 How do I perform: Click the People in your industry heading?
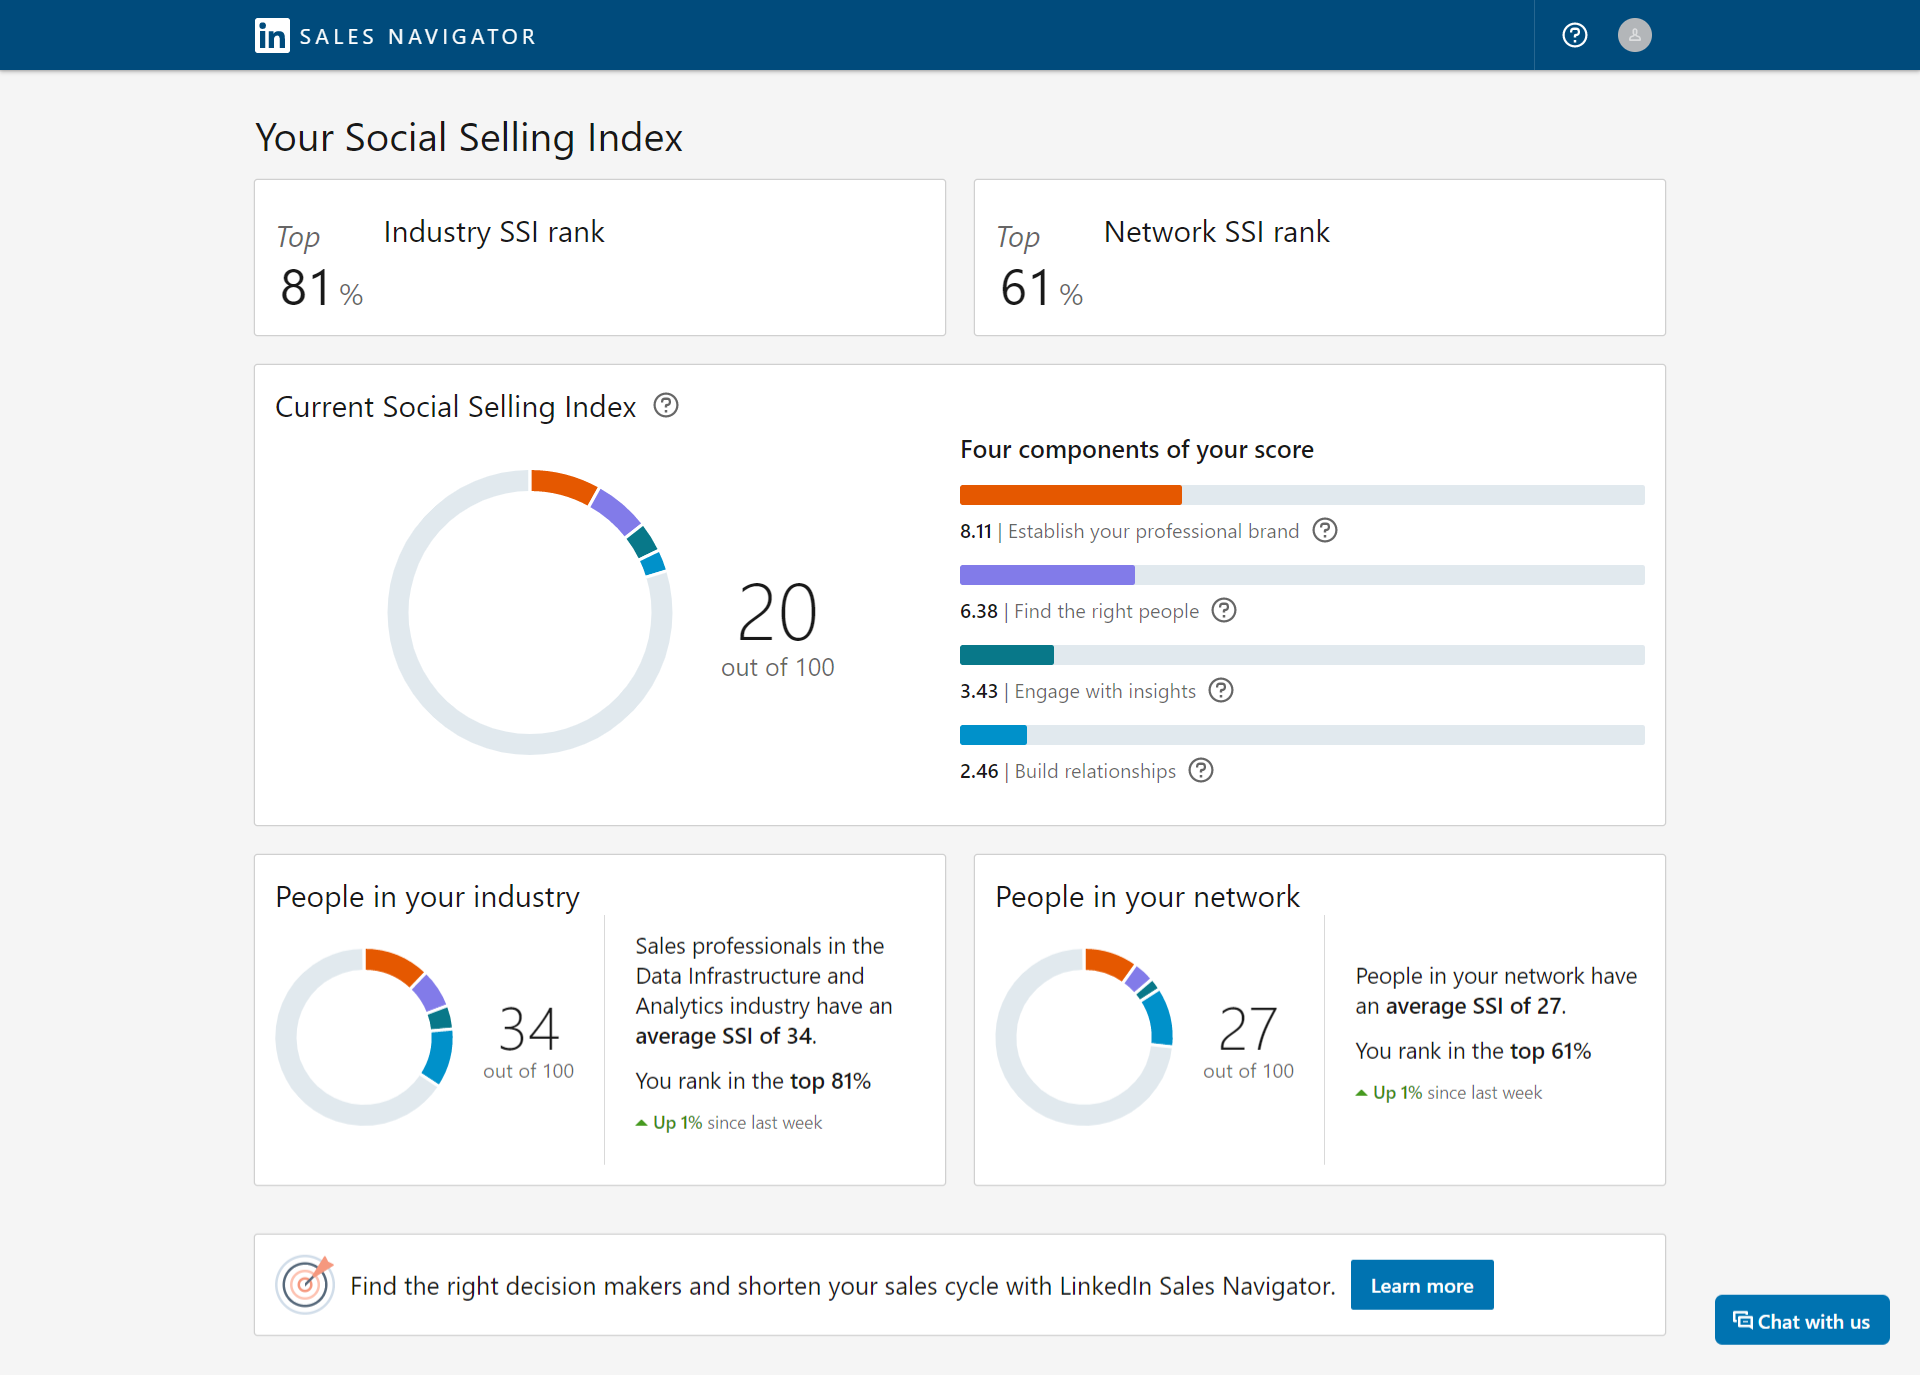click(428, 897)
